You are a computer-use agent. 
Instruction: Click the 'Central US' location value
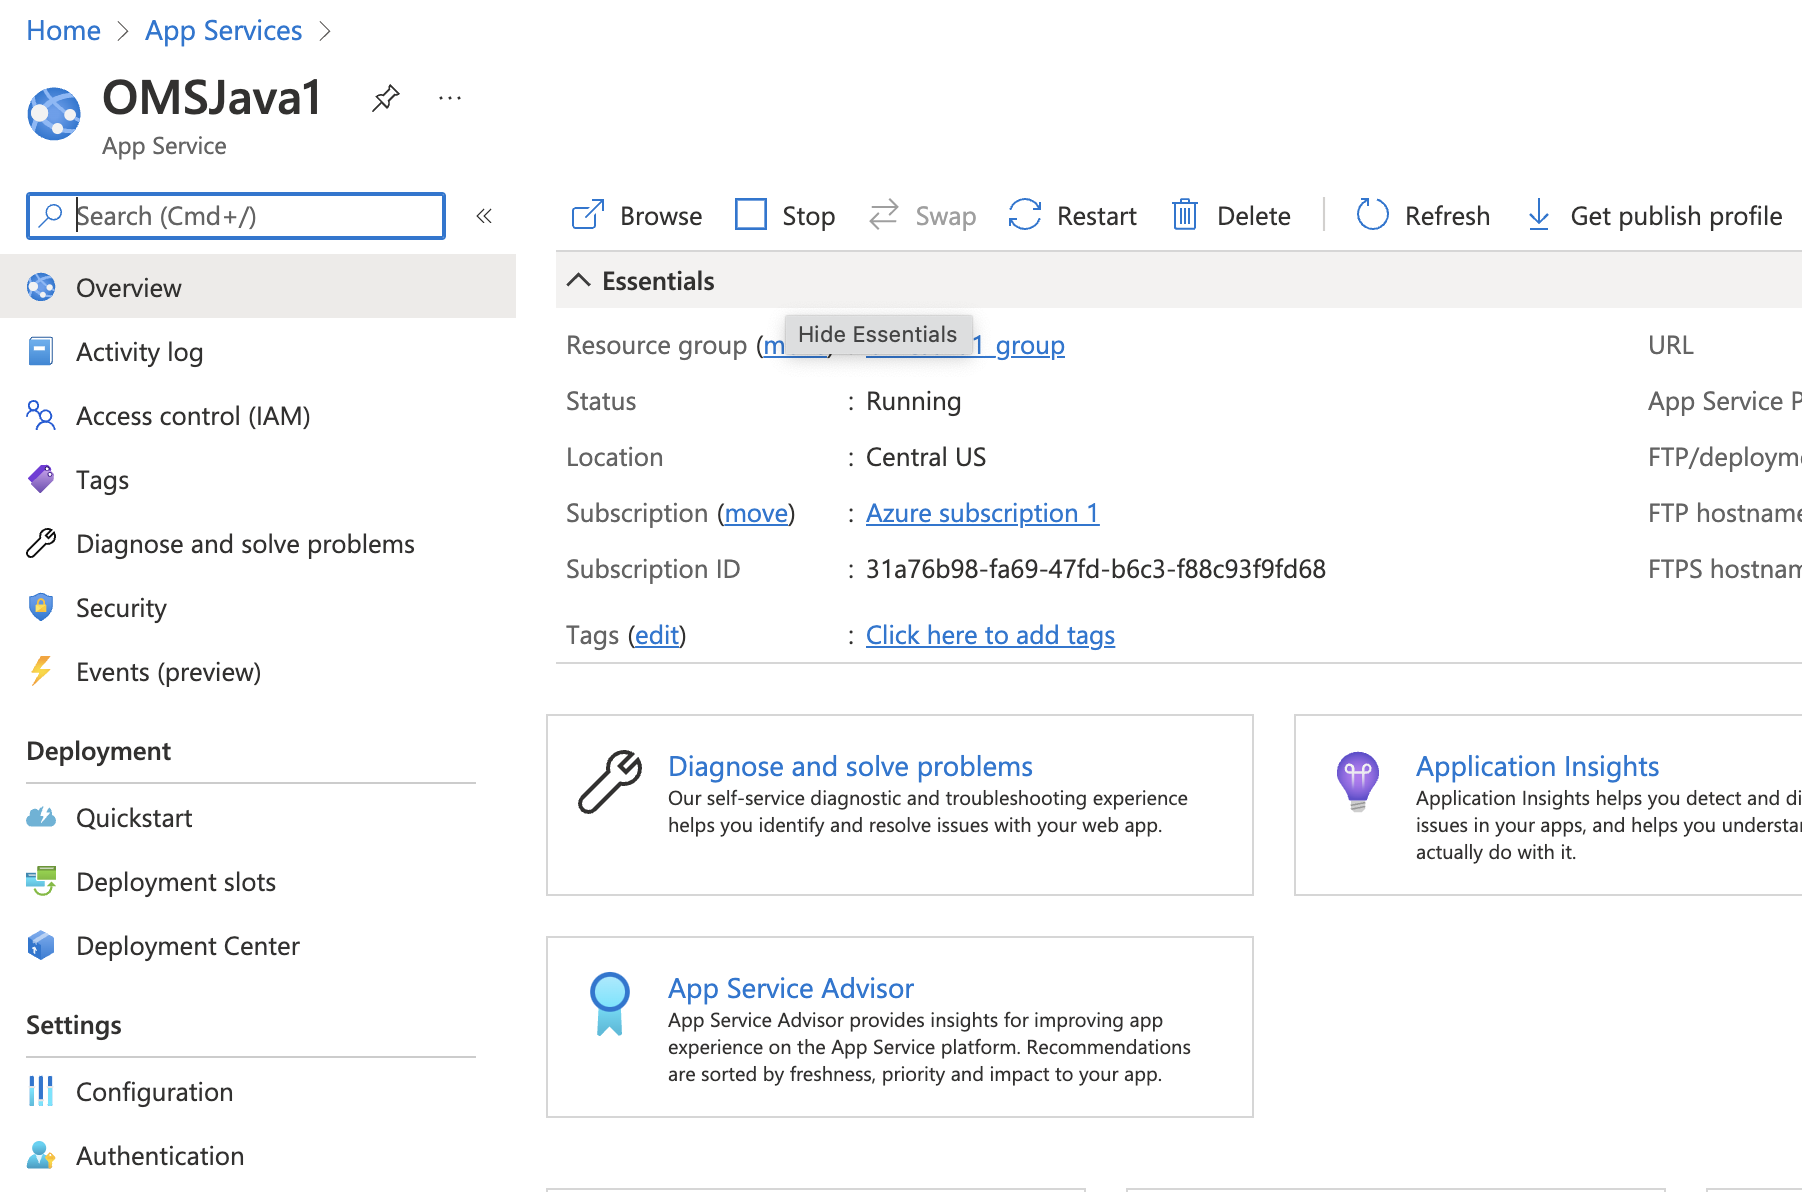926,457
